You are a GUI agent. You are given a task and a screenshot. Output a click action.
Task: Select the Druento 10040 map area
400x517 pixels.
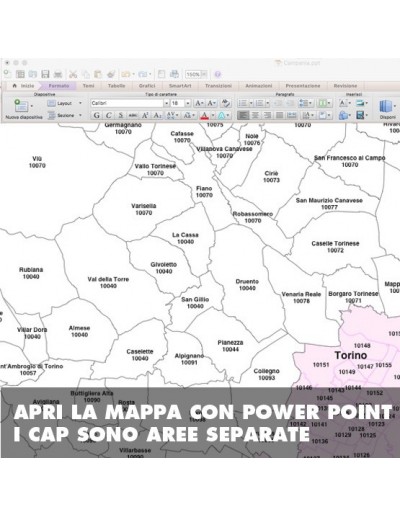pyautogui.click(x=247, y=285)
